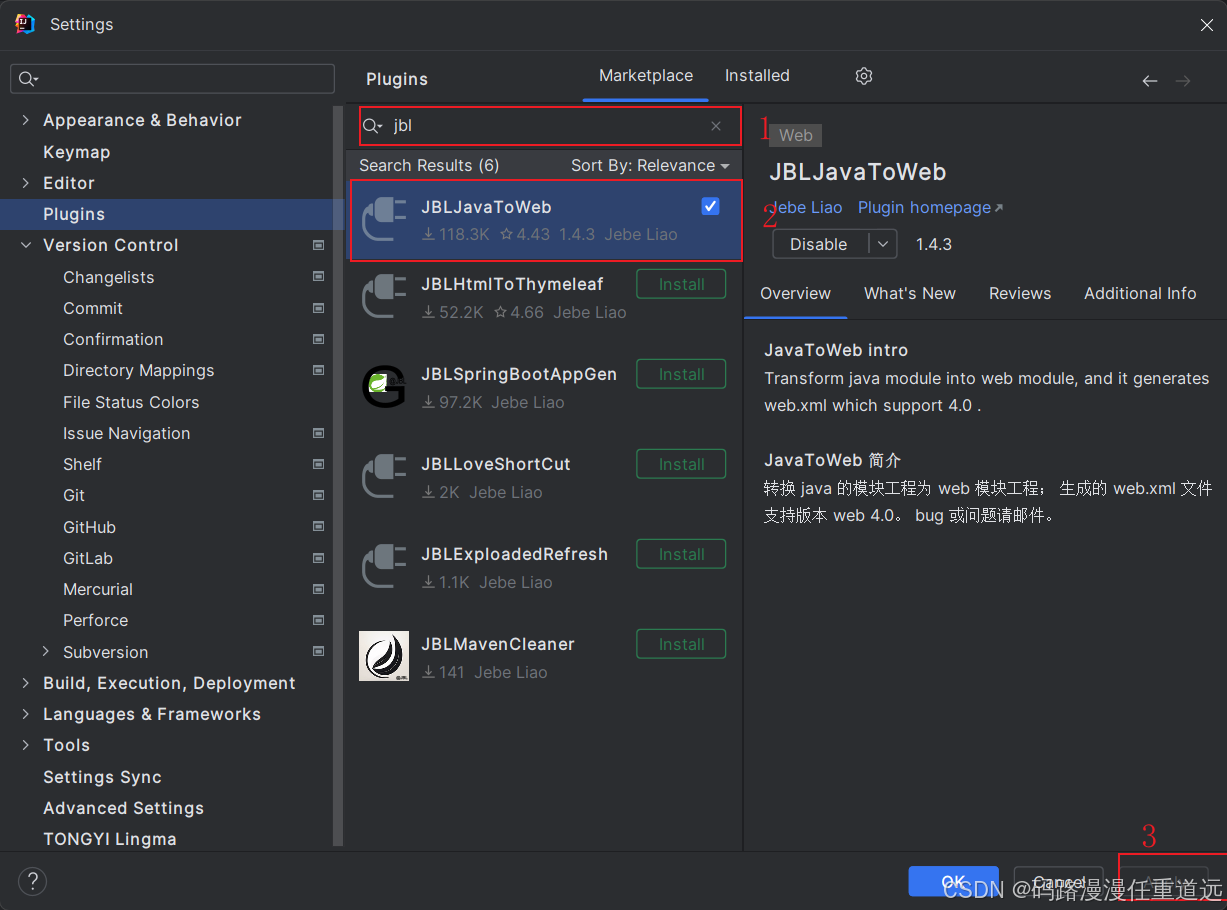Open the Disable button dropdown arrow
Image resolution: width=1227 pixels, height=910 pixels.
click(x=883, y=244)
